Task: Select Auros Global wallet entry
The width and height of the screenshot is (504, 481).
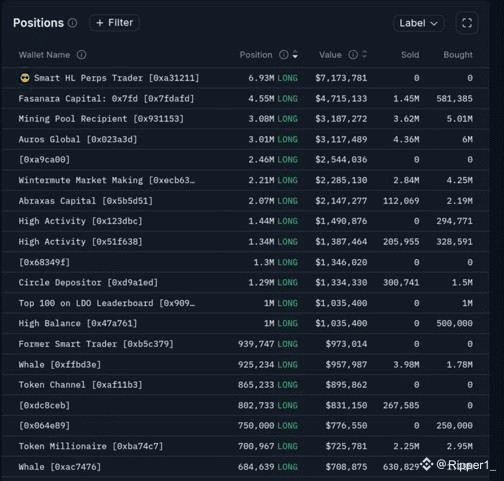Action: click(245, 139)
